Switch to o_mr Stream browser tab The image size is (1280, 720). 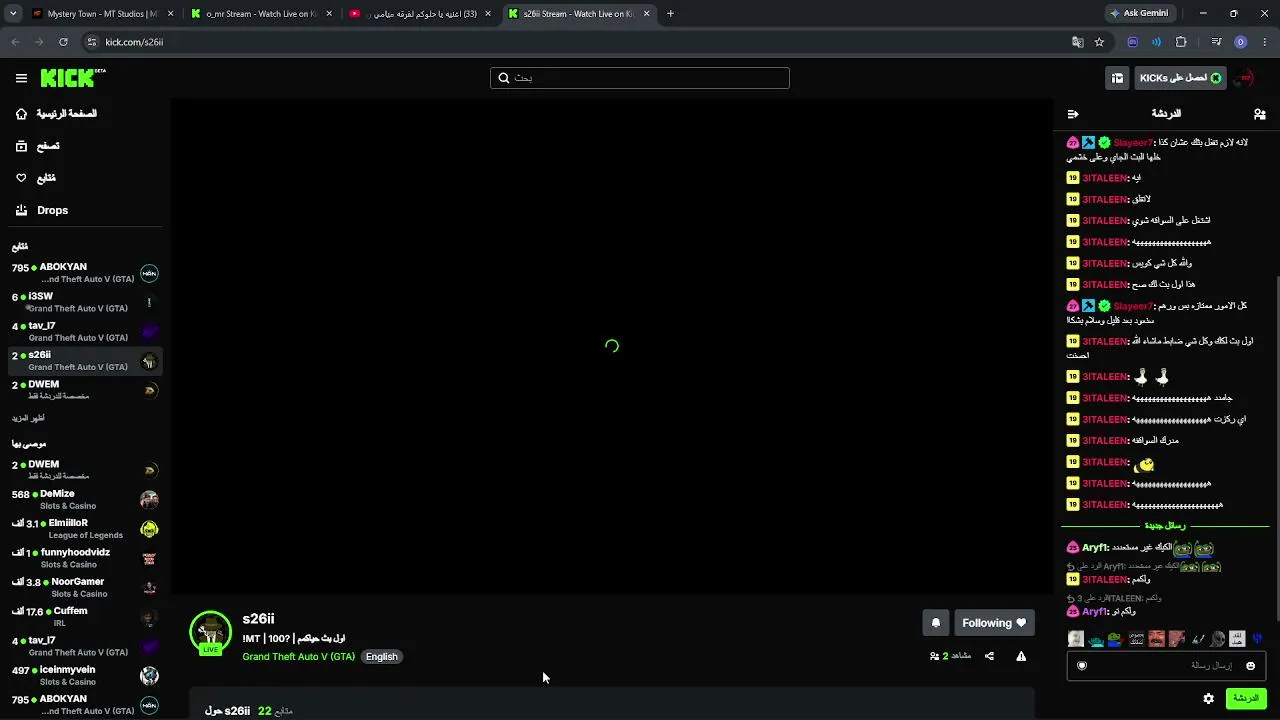point(262,14)
